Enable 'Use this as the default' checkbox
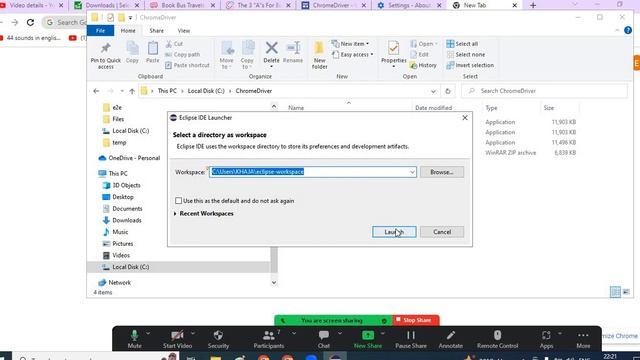This screenshot has height=360, width=640. [x=178, y=201]
